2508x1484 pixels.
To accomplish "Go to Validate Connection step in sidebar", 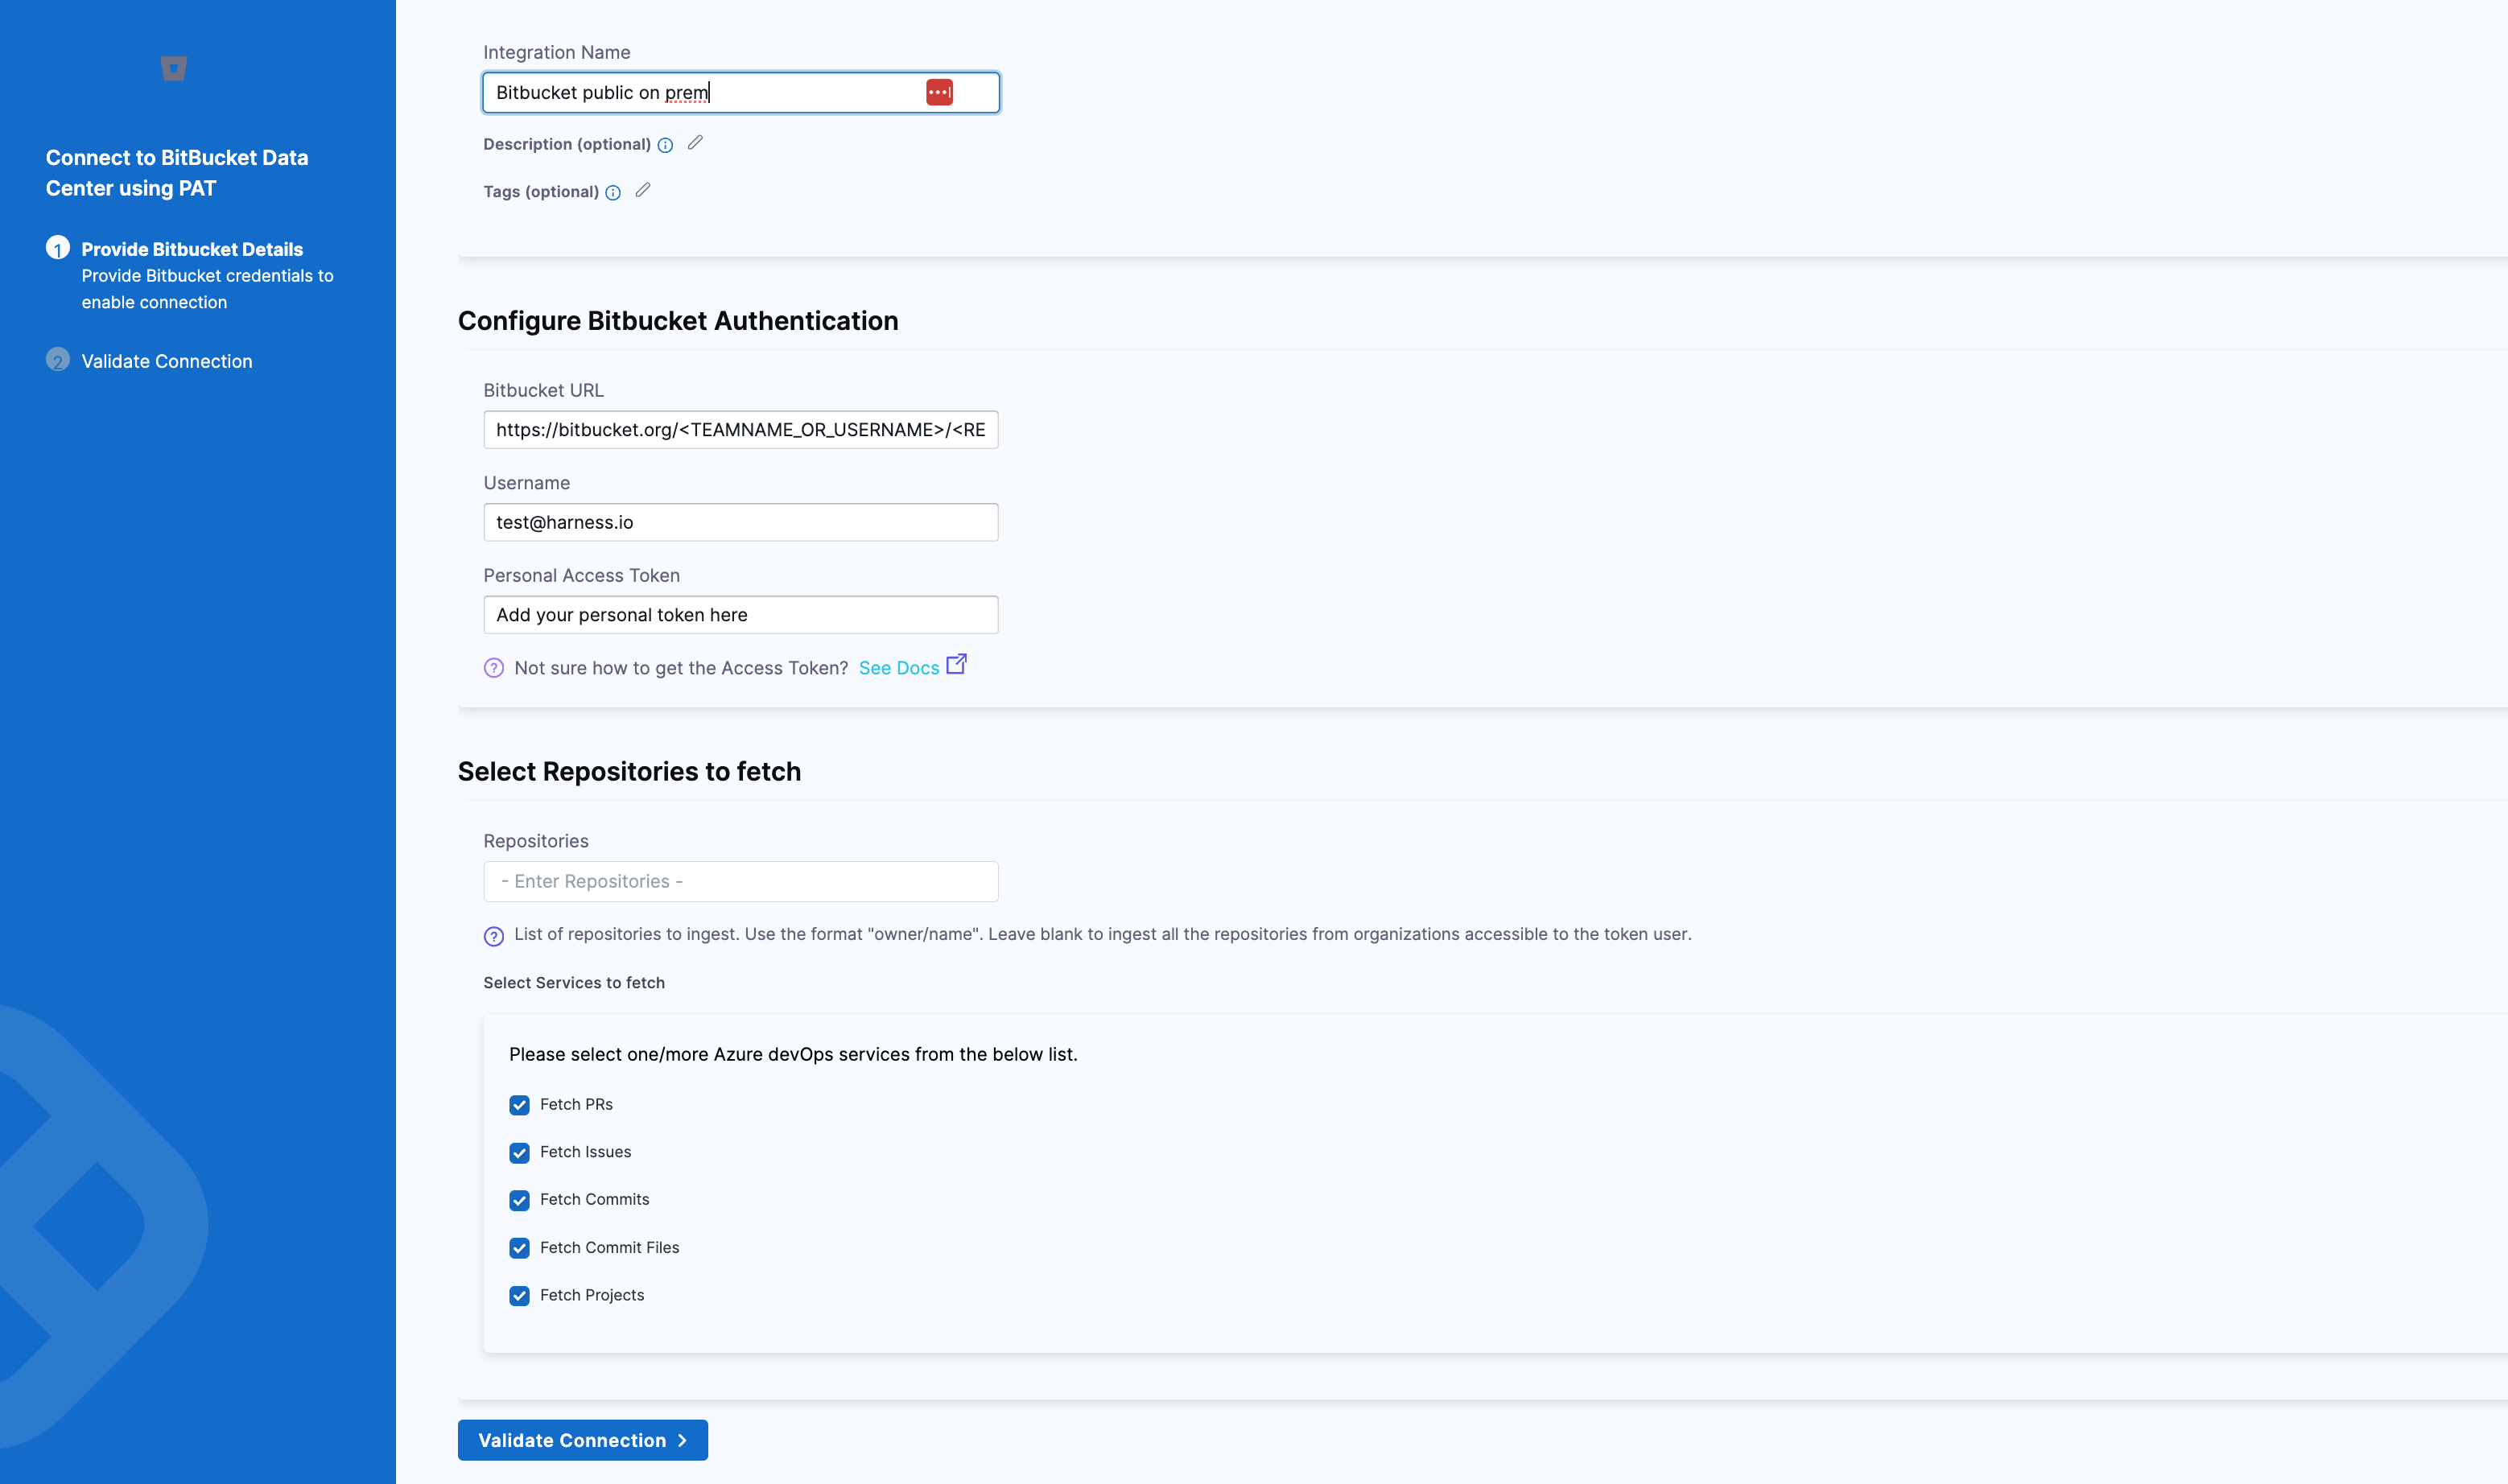I will [x=166, y=361].
